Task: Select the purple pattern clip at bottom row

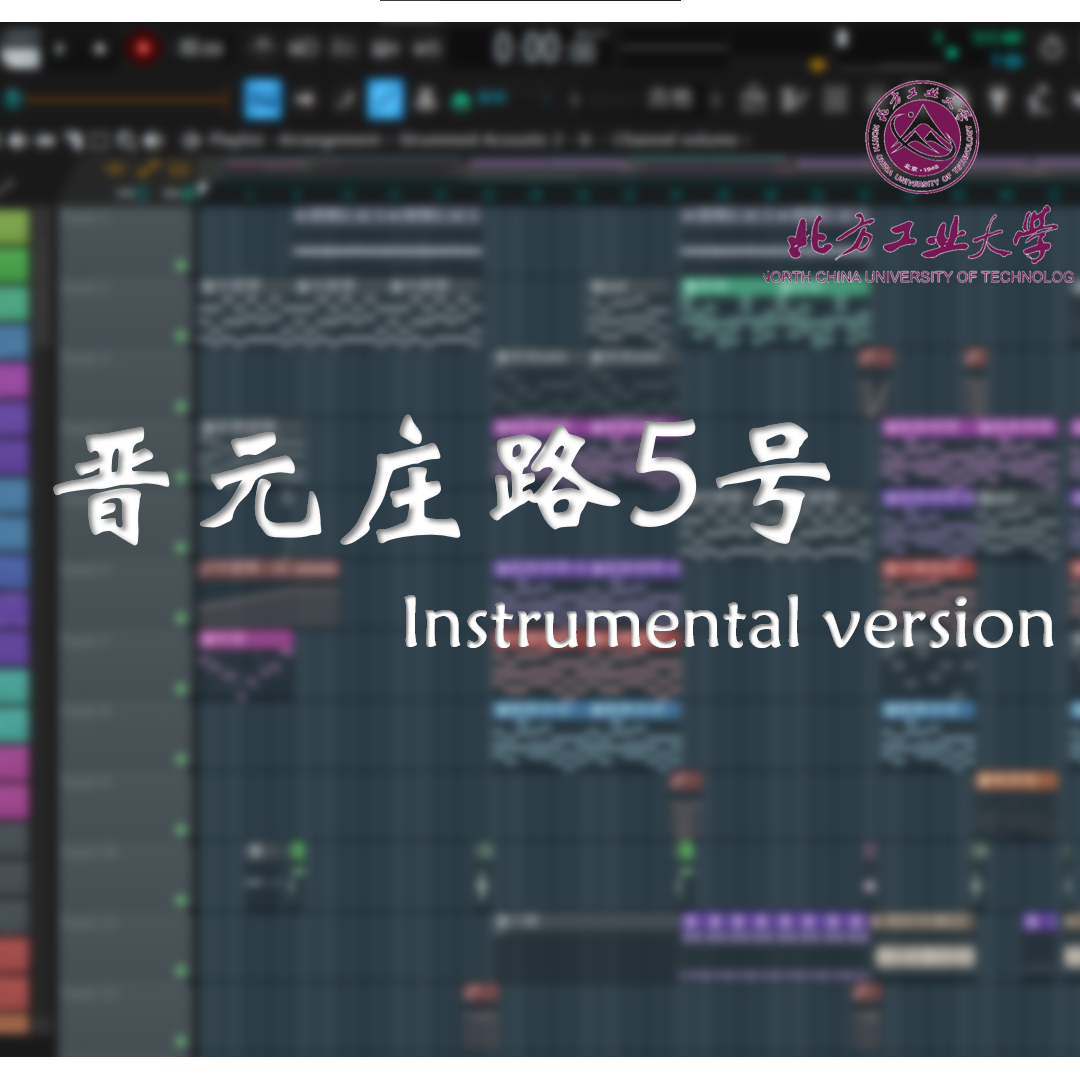Action: point(775,924)
